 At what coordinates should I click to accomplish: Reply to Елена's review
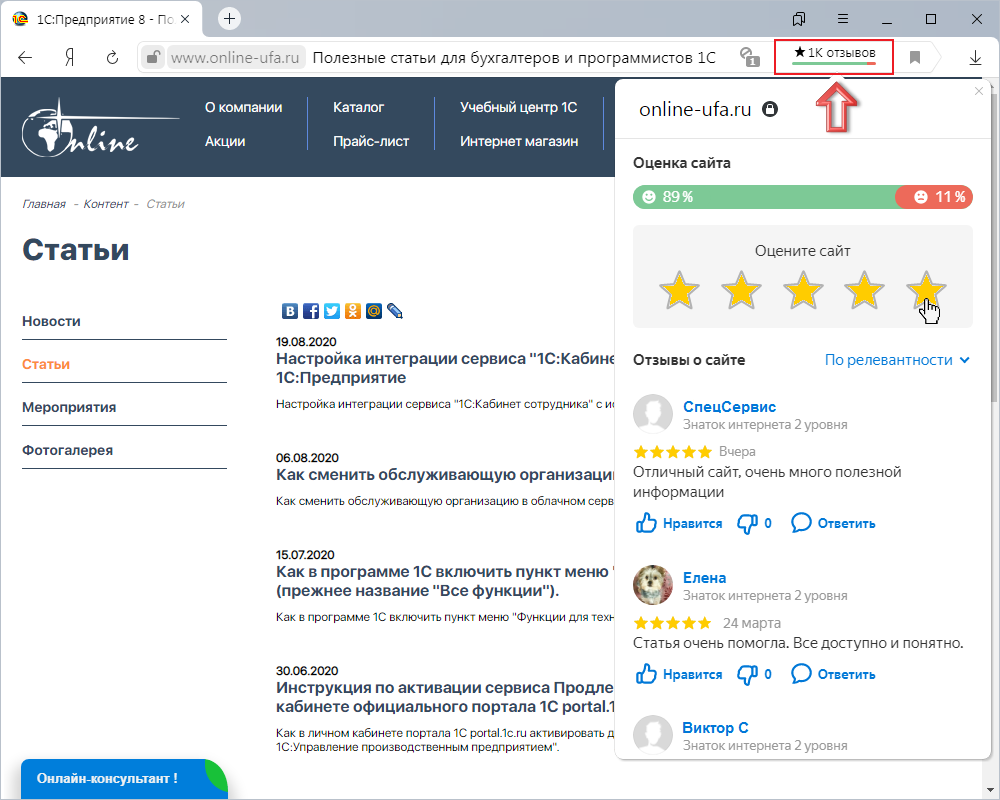[833, 674]
